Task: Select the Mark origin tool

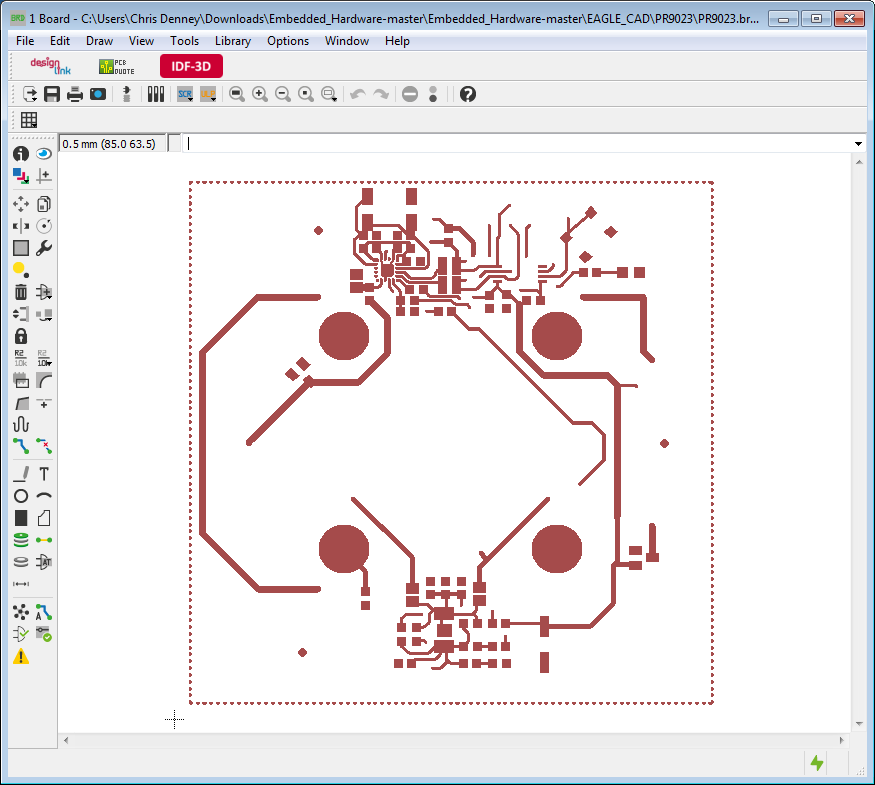Action: (x=44, y=176)
